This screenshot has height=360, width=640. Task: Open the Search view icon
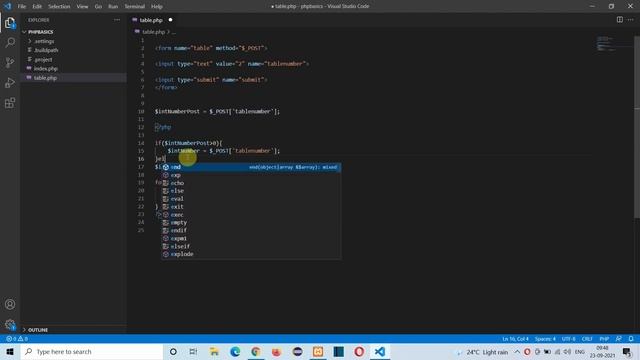point(10,42)
